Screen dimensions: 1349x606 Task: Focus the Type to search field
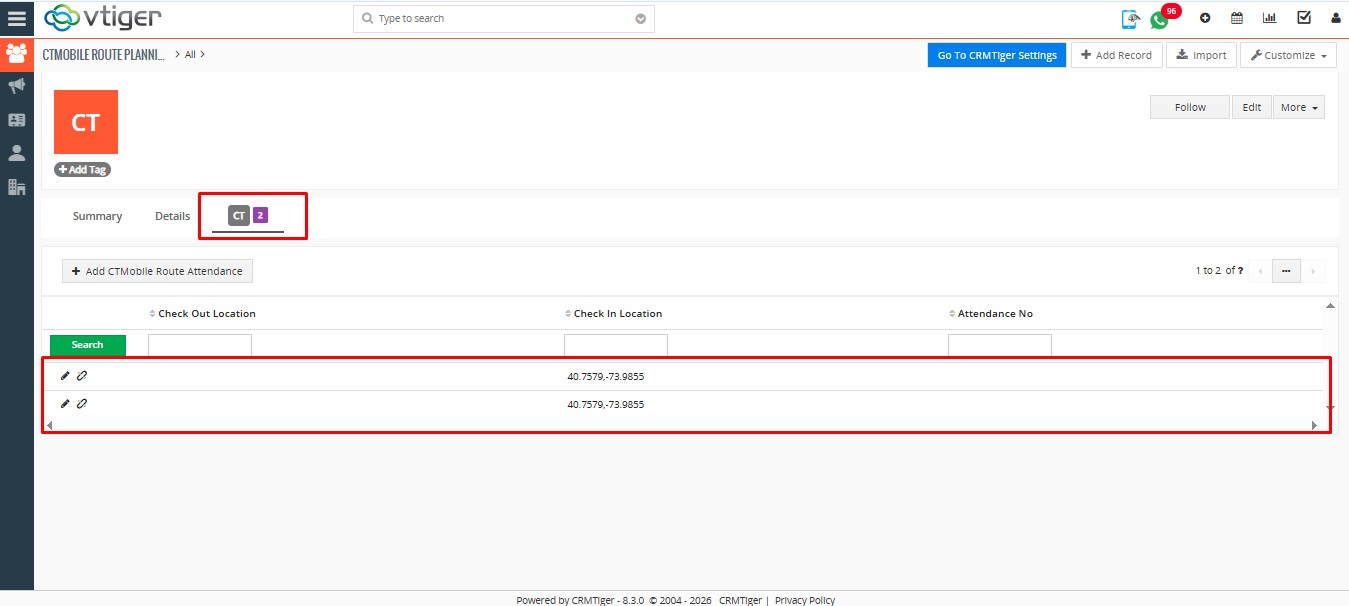point(504,18)
